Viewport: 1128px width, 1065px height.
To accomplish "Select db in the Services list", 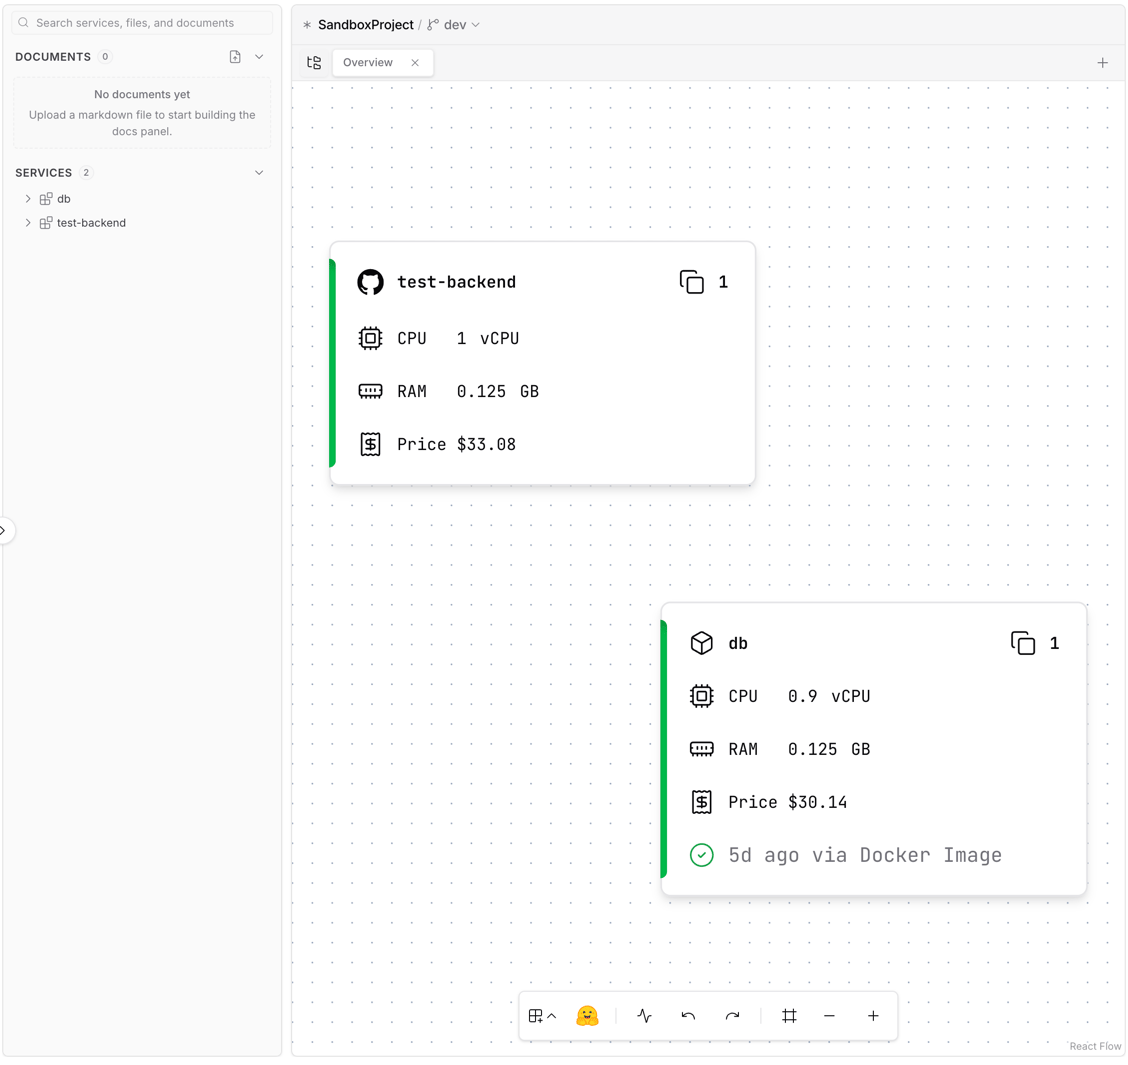I will [x=64, y=199].
